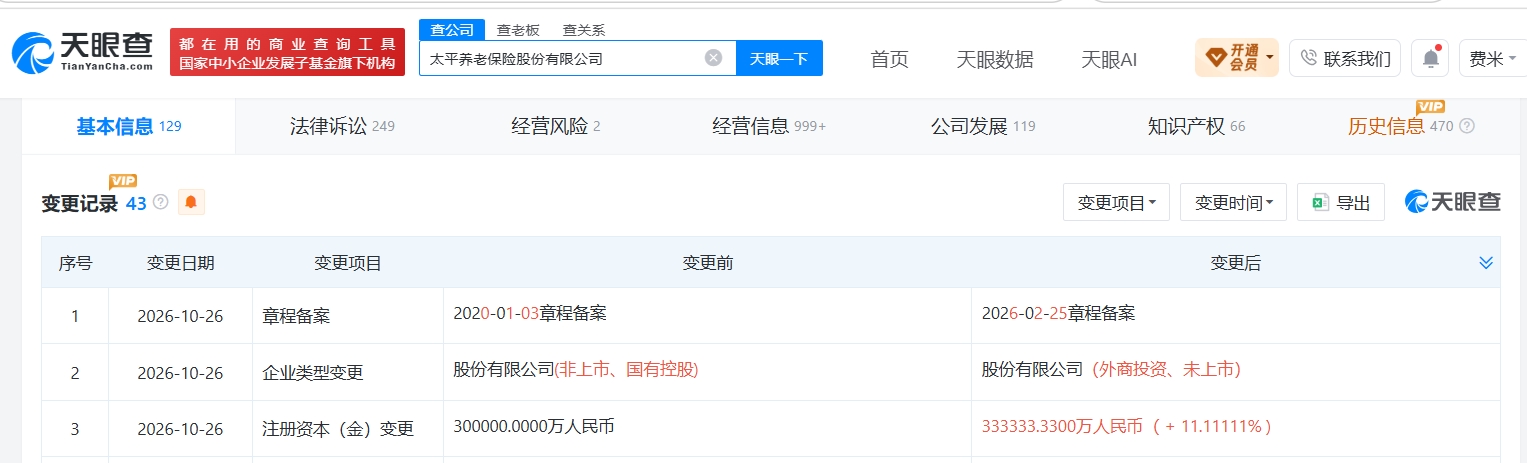
Task: Select the 查公司 search tab
Action: click(x=452, y=30)
